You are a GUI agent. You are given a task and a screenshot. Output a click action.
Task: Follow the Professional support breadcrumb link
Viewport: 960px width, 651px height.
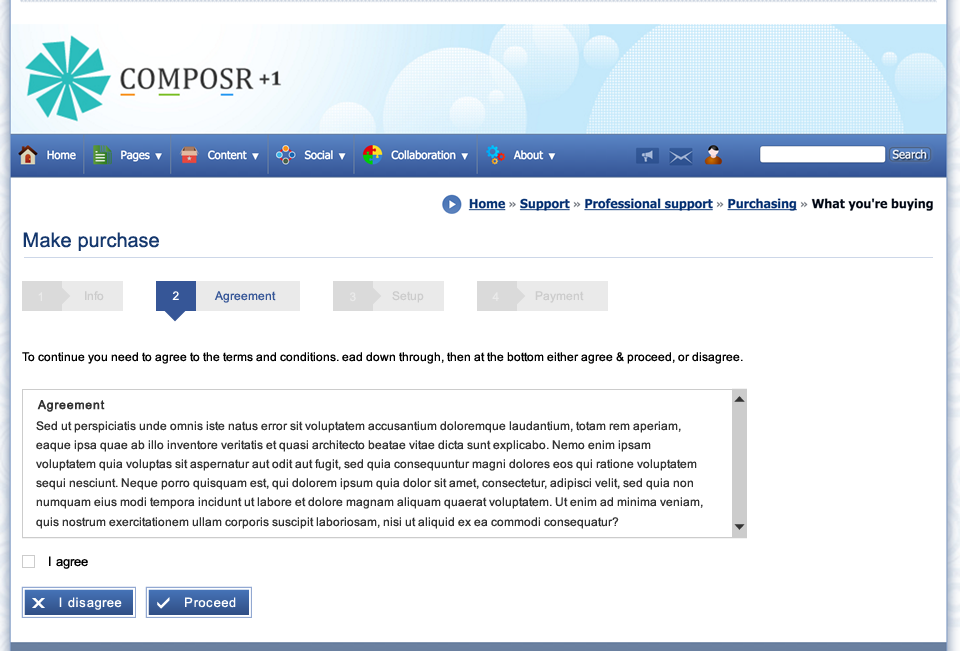pos(648,204)
